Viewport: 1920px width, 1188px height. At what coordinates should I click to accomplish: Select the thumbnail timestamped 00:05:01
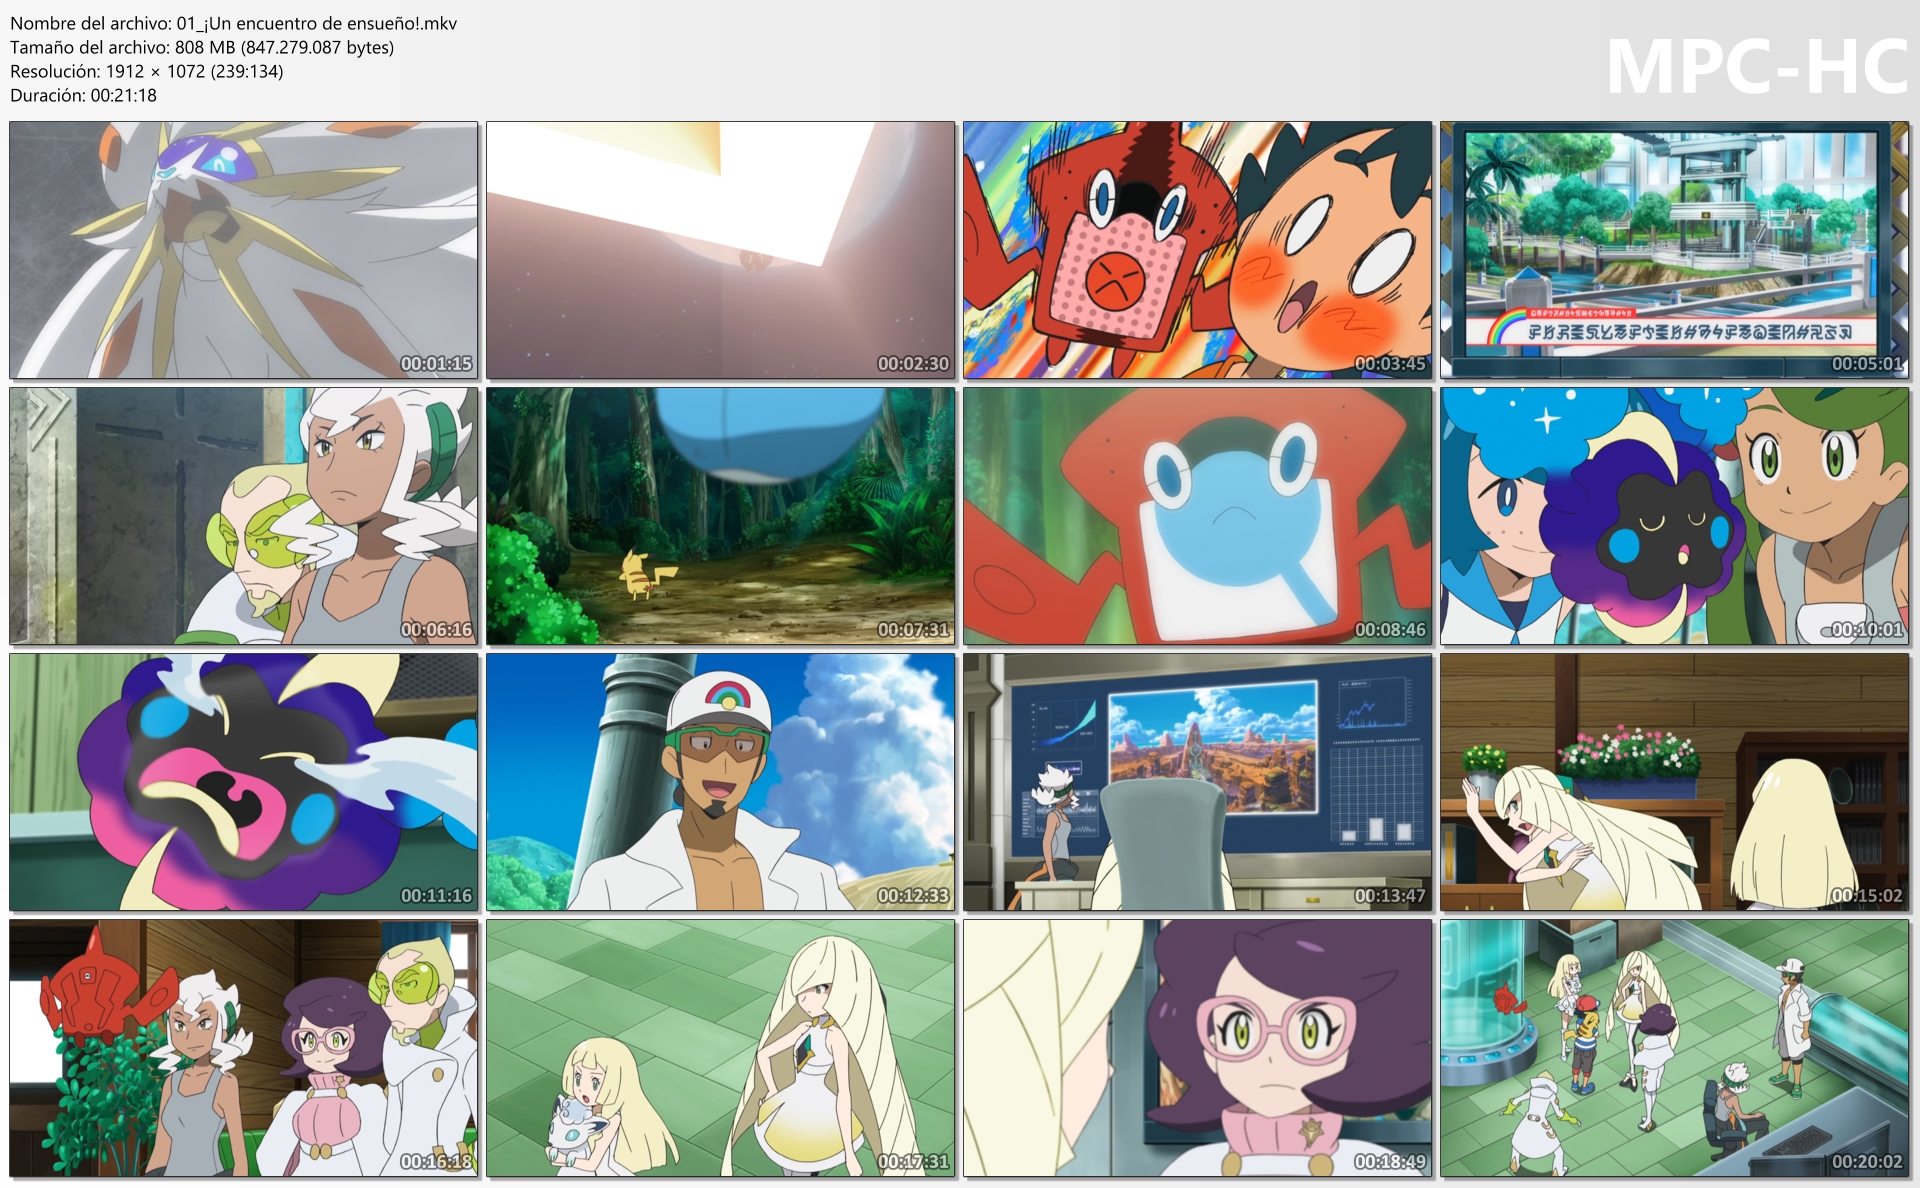1675,250
